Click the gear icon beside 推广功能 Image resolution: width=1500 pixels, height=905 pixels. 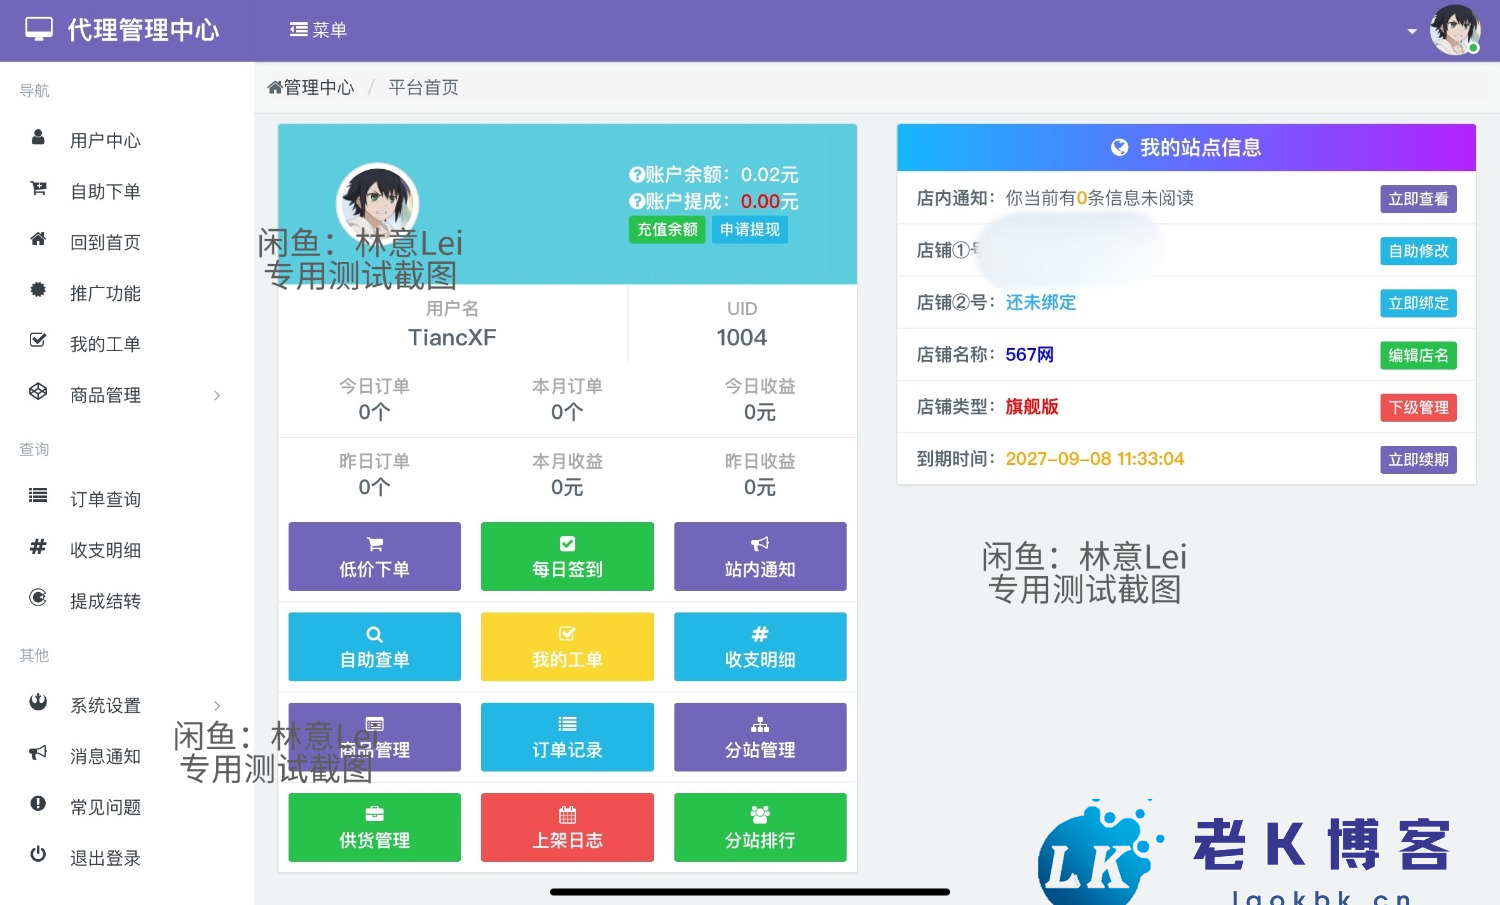coord(38,291)
